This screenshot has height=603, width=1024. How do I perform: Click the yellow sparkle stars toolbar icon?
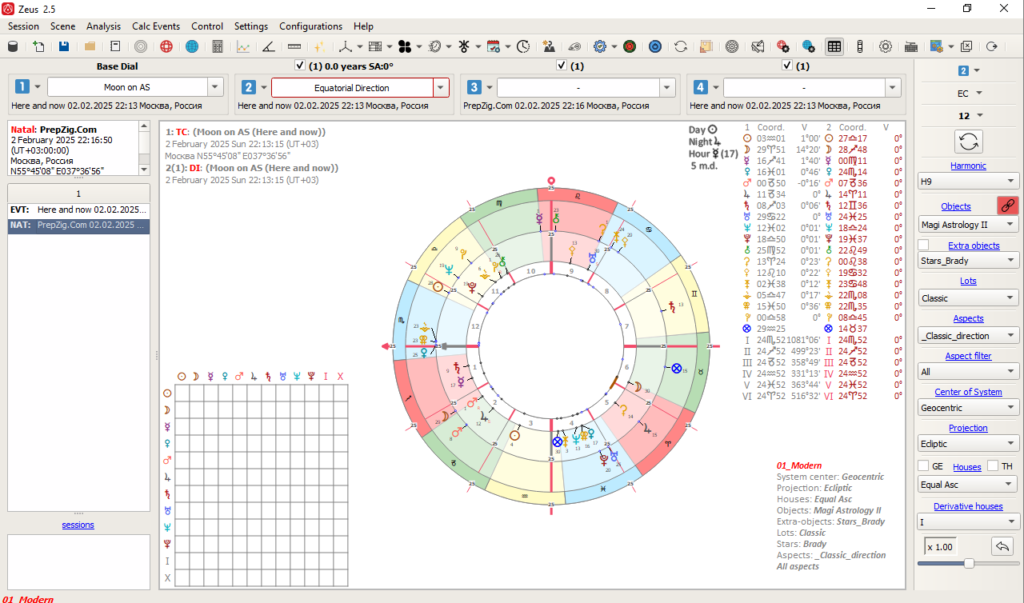click(320, 46)
